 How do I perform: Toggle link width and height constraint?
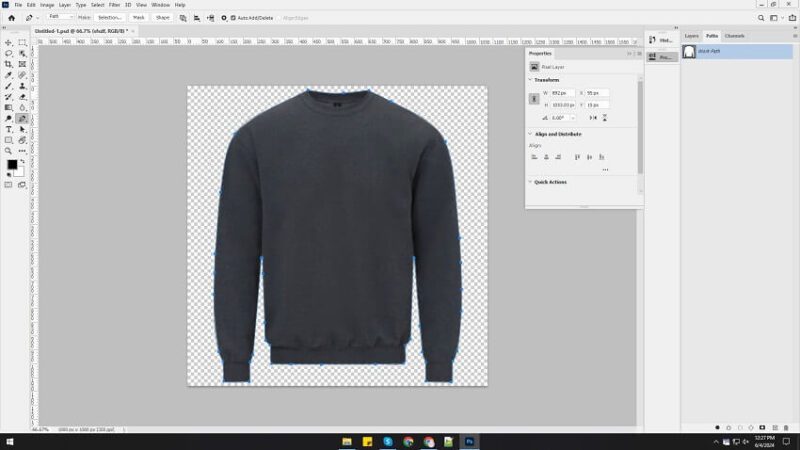point(534,99)
